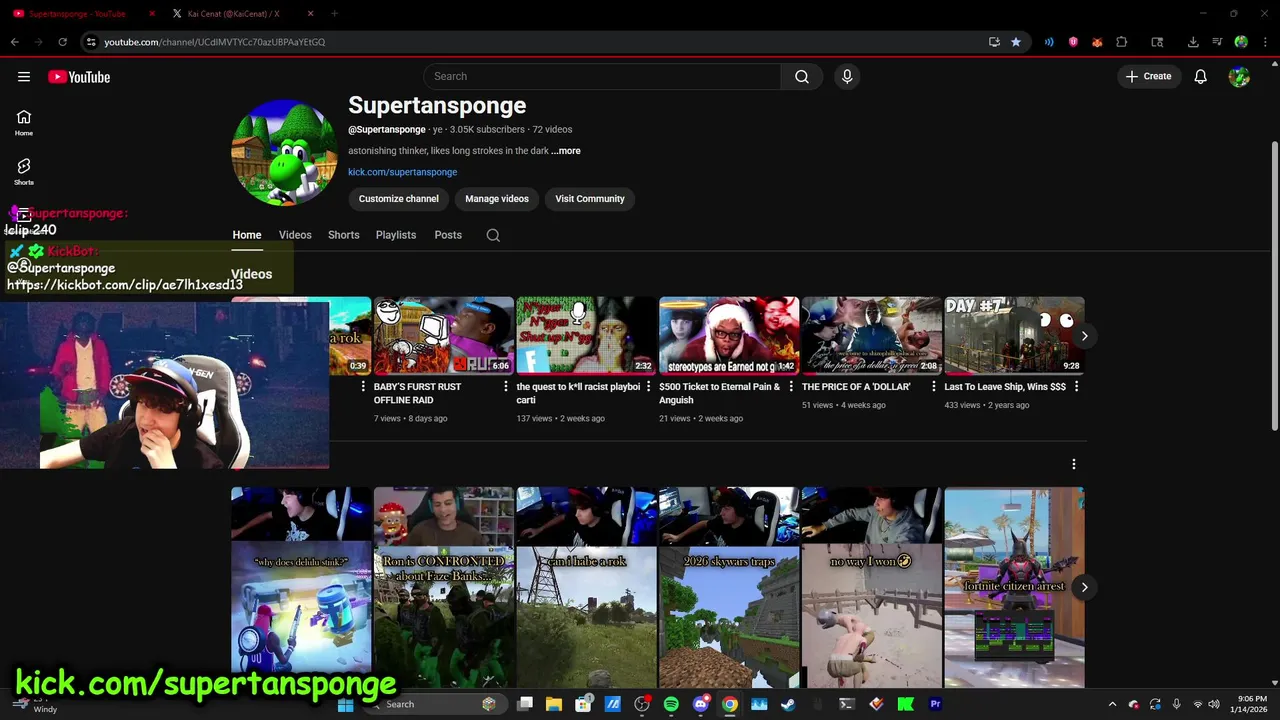Open a new browser tab
The width and height of the screenshot is (1280, 720).
pos(334,14)
